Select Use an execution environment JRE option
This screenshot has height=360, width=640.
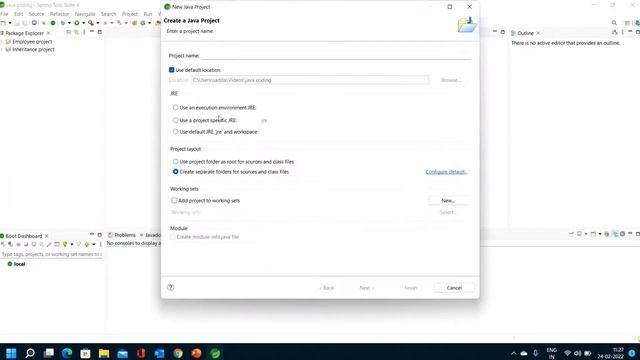pos(176,107)
